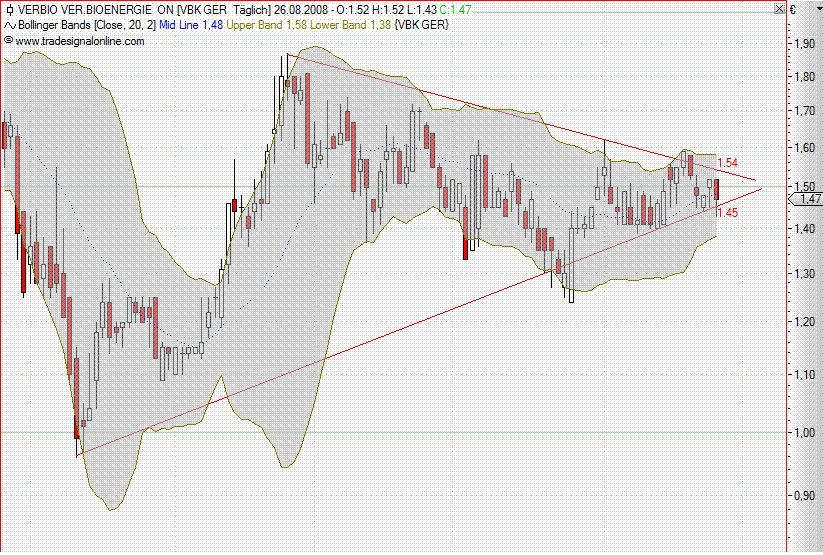Click the blue Mid Line 1,48 legend
The width and height of the screenshot is (823, 555).
click(191, 25)
